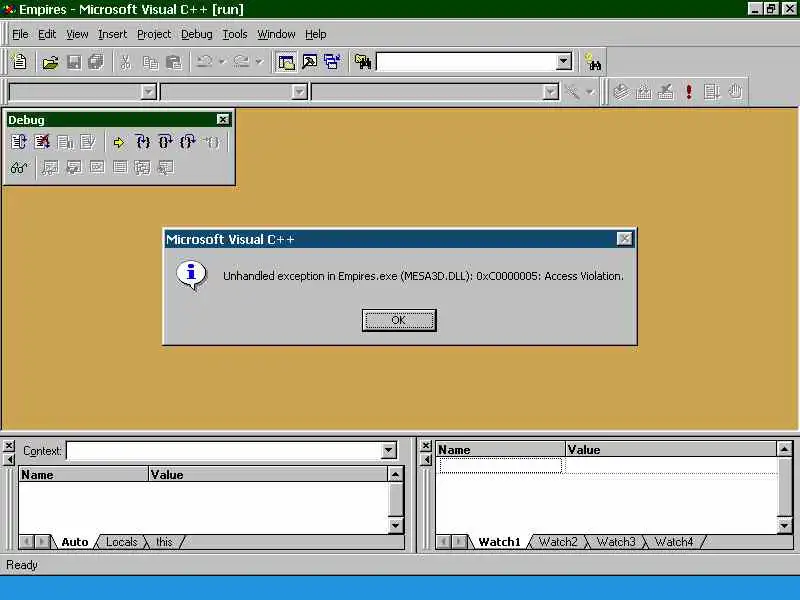Open the View menu

77,34
